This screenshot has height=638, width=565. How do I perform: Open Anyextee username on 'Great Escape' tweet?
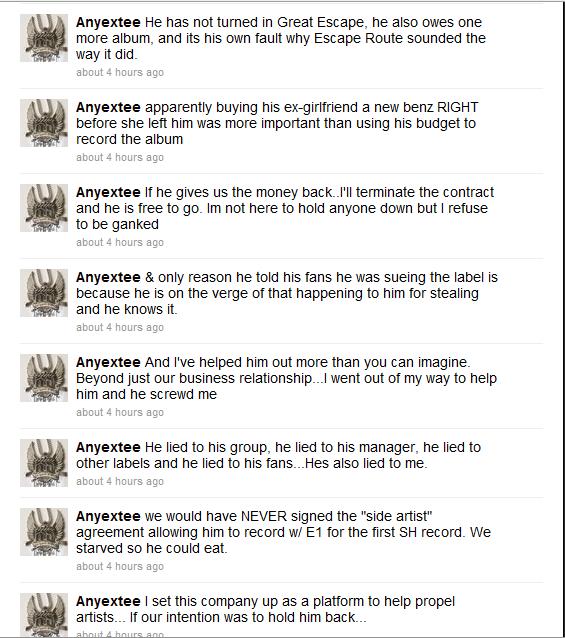(x=108, y=22)
